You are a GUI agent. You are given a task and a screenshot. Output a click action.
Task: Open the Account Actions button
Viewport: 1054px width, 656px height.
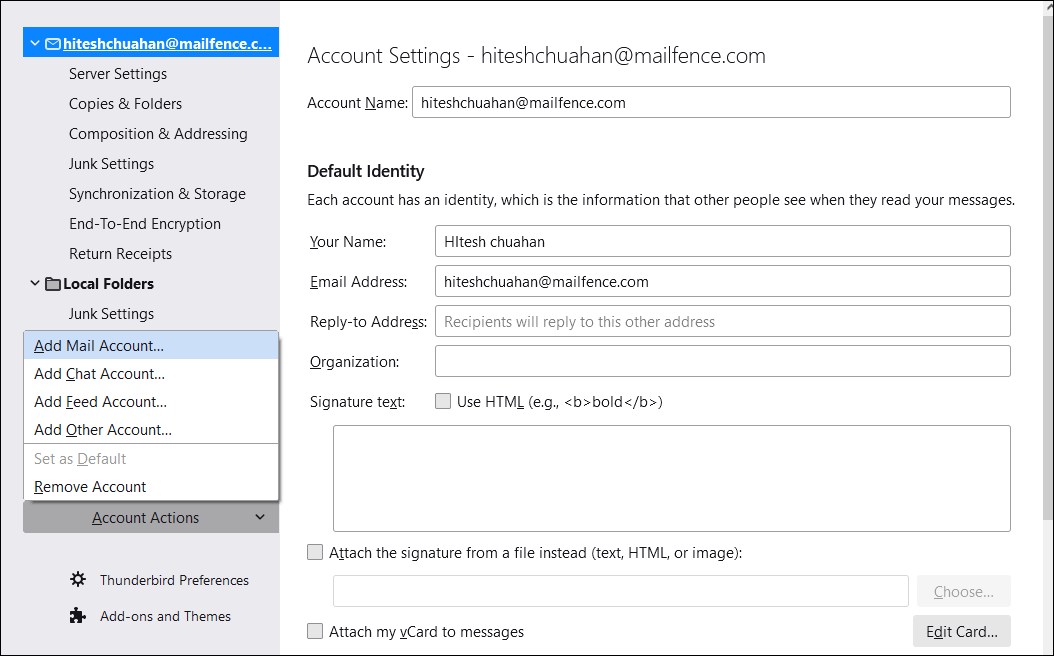pyautogui.click(x=151, y=518)
